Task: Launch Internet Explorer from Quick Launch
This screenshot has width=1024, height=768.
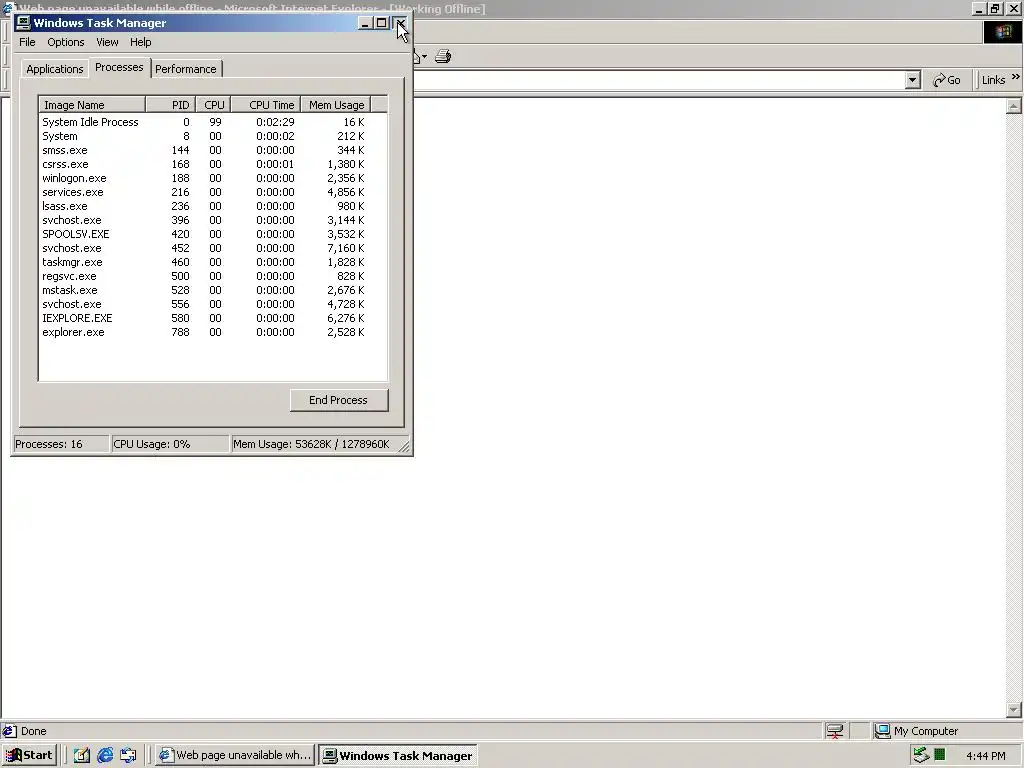Action: 104,756
